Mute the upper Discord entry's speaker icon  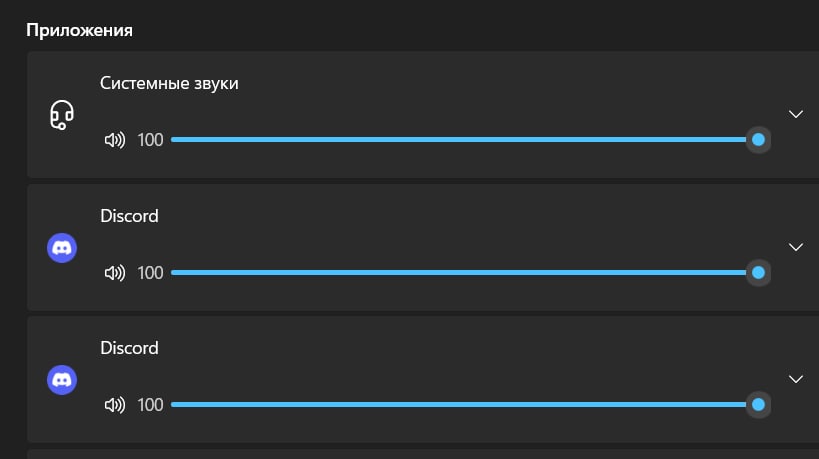pyautogui.click(x=115, y=273)
